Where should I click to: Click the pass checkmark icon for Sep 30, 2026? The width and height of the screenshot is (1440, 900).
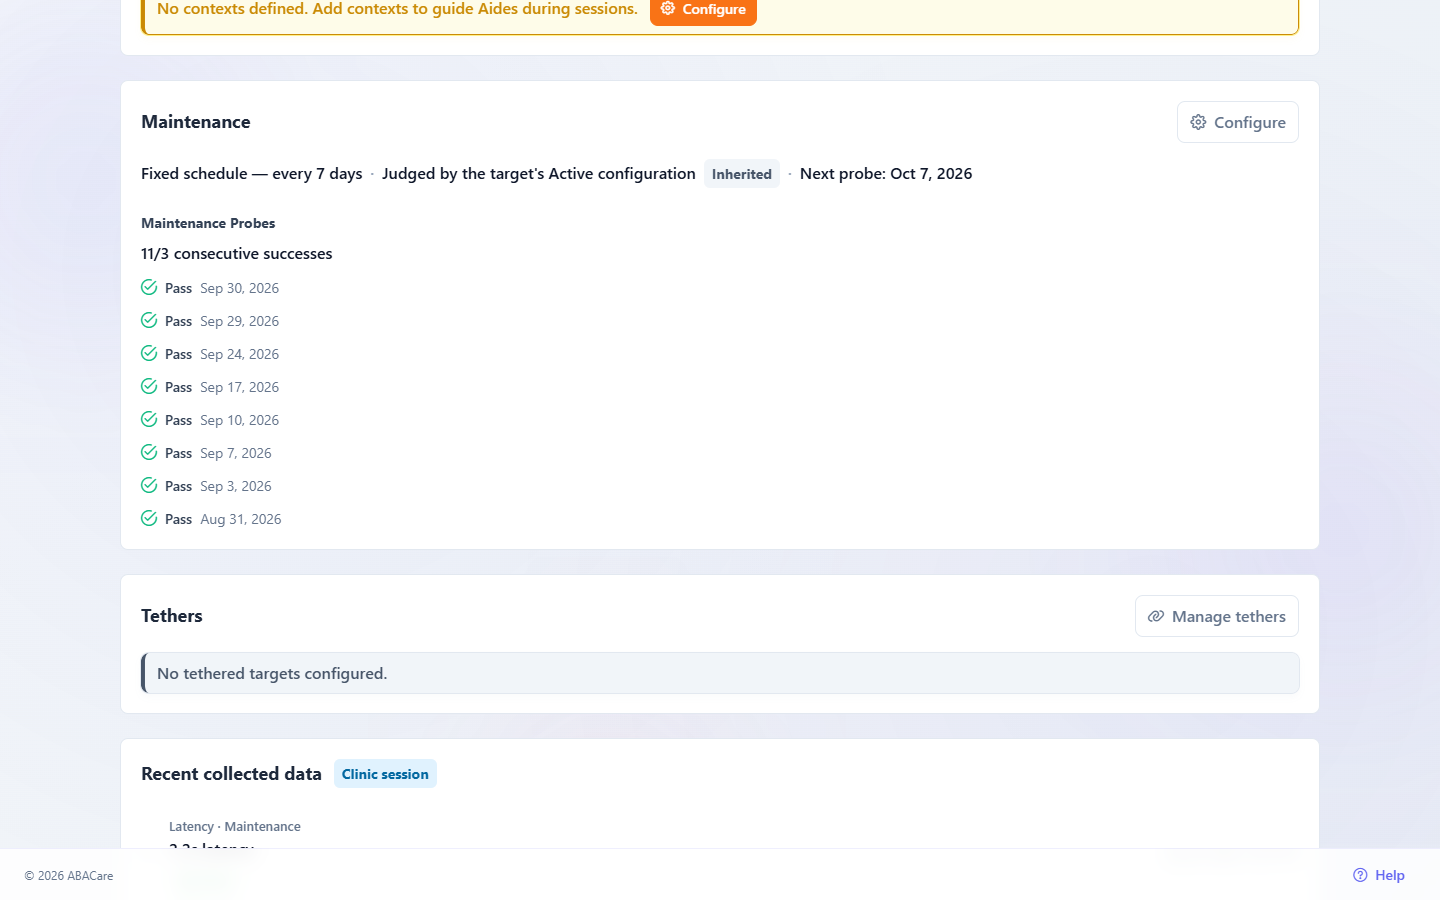(x=149, y=288)
